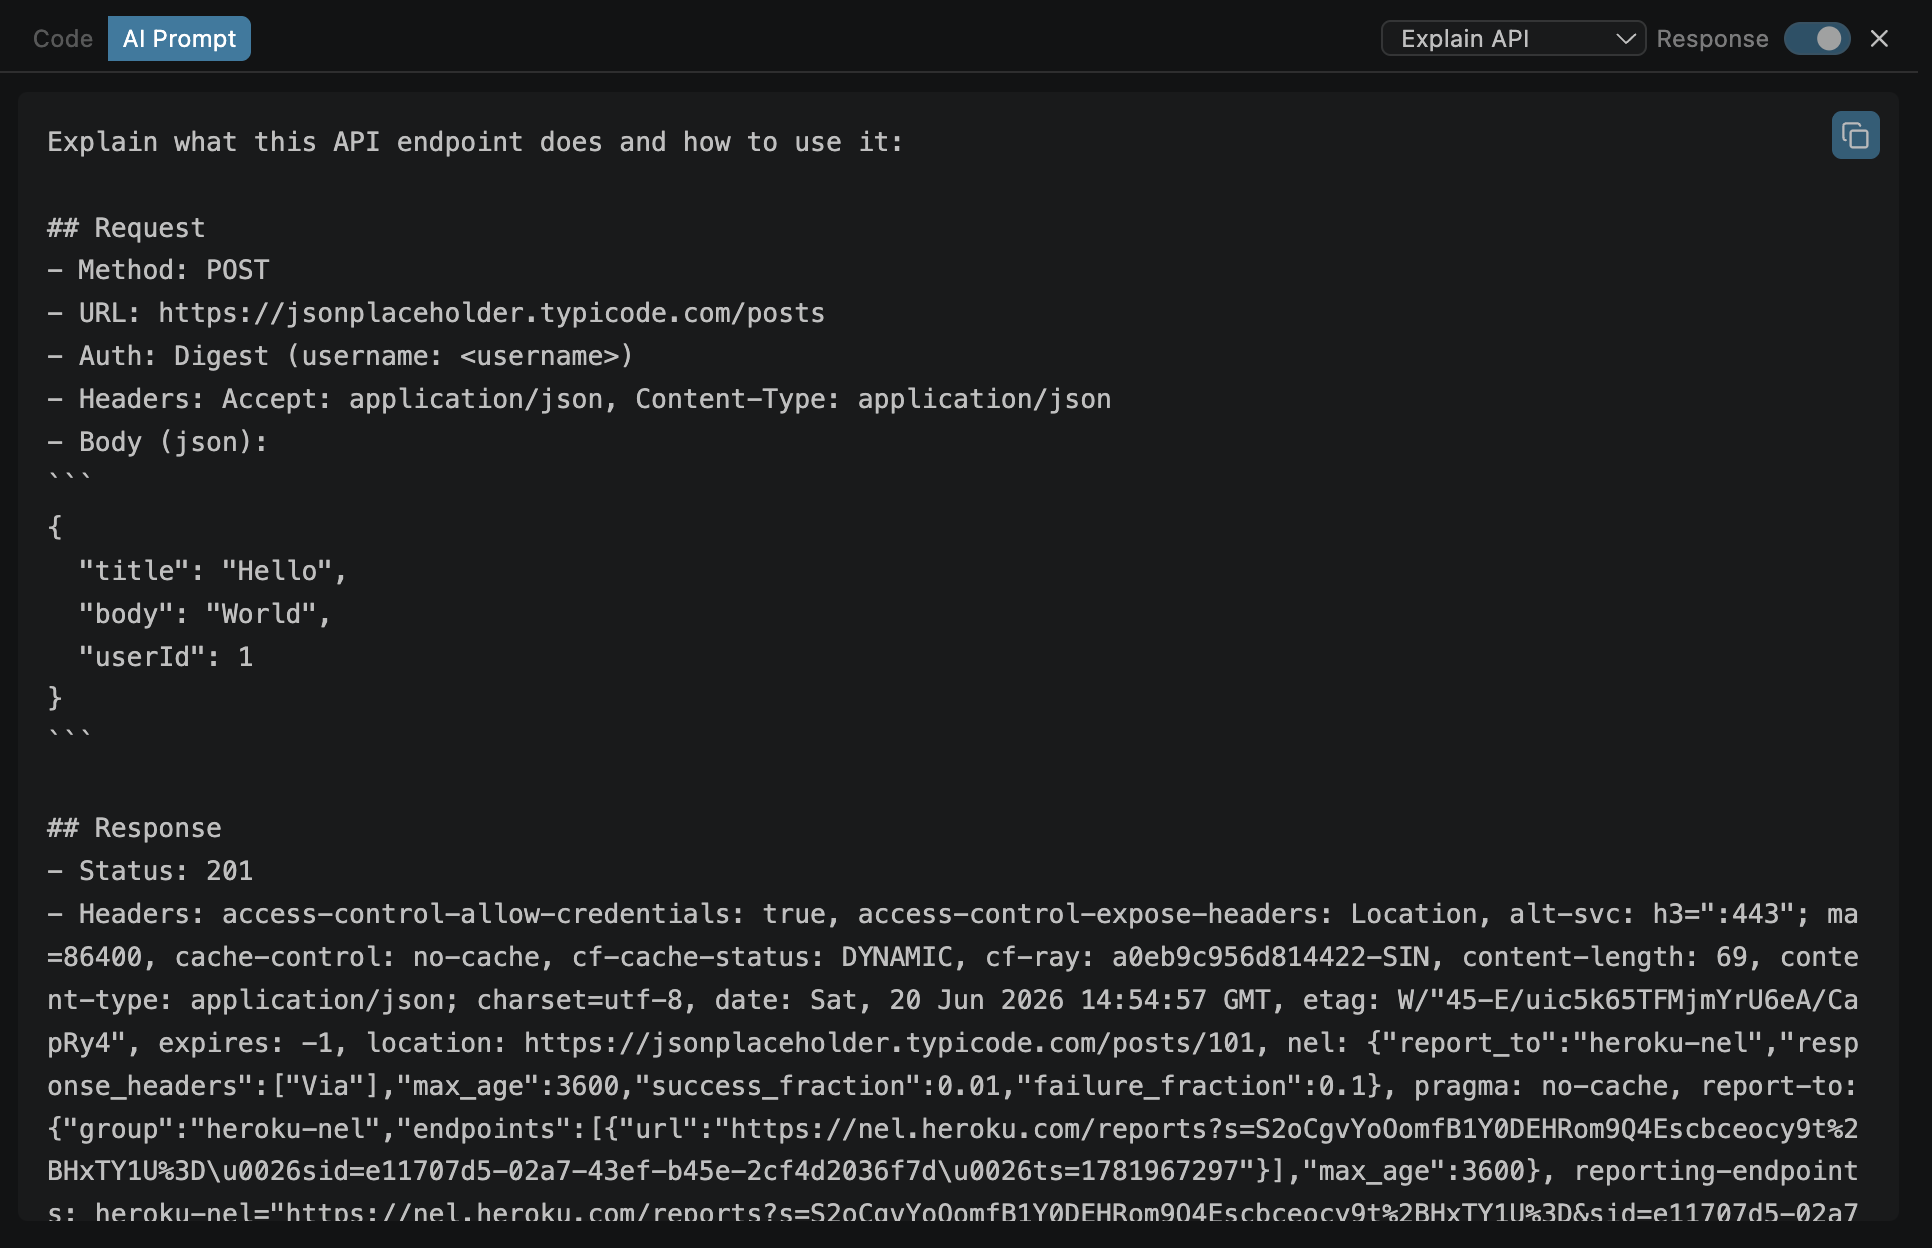Toggle the Response switch off
Screen dimensions: 1932x1248
pos(1817,39)
